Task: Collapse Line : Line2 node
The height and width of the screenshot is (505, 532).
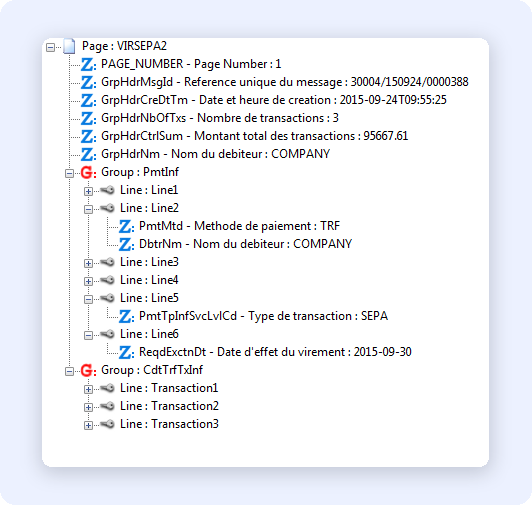Action: tap(88, 209)
